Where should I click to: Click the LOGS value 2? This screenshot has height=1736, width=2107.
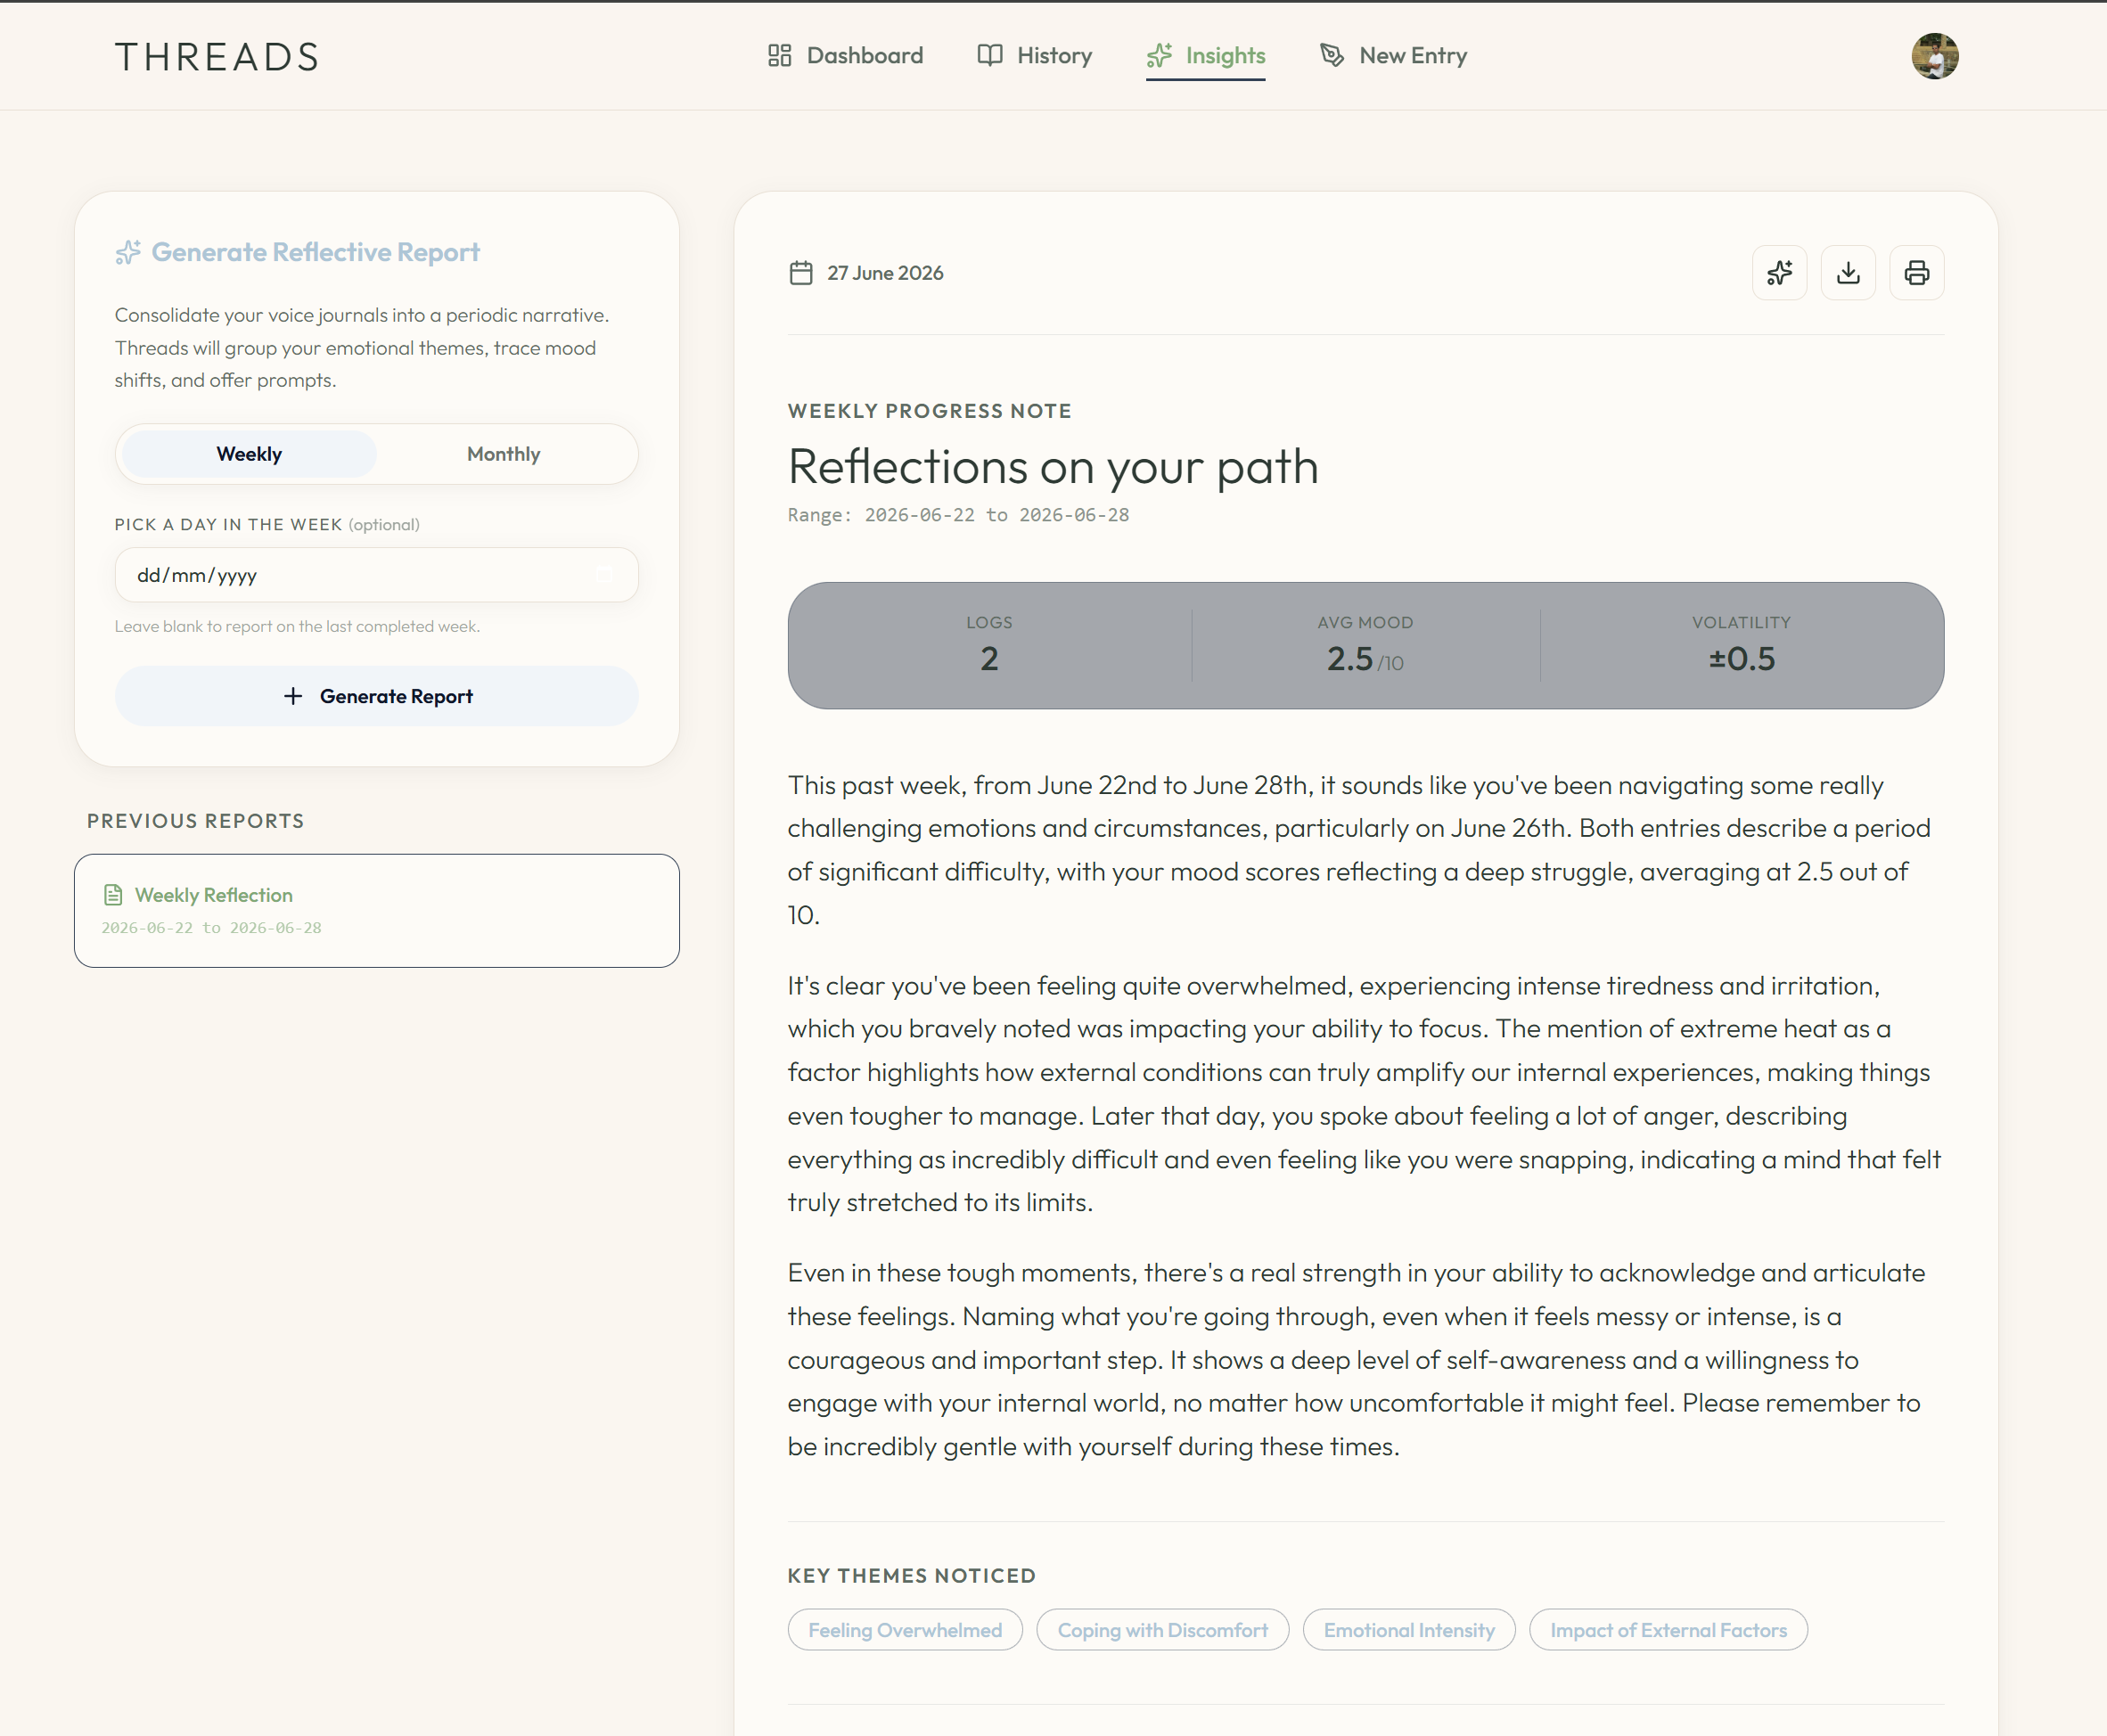click(x=989, y=659)
